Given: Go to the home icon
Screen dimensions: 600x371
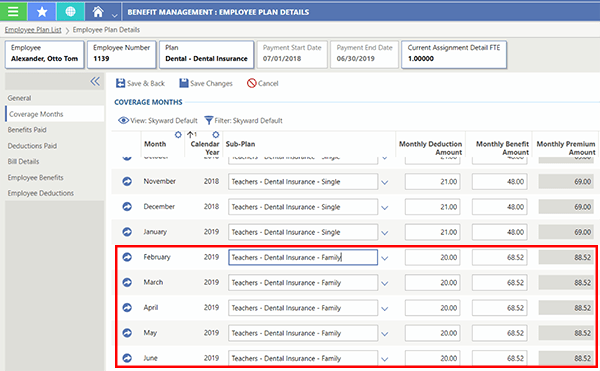Looking at the screenshot, I should coord(98,12).
